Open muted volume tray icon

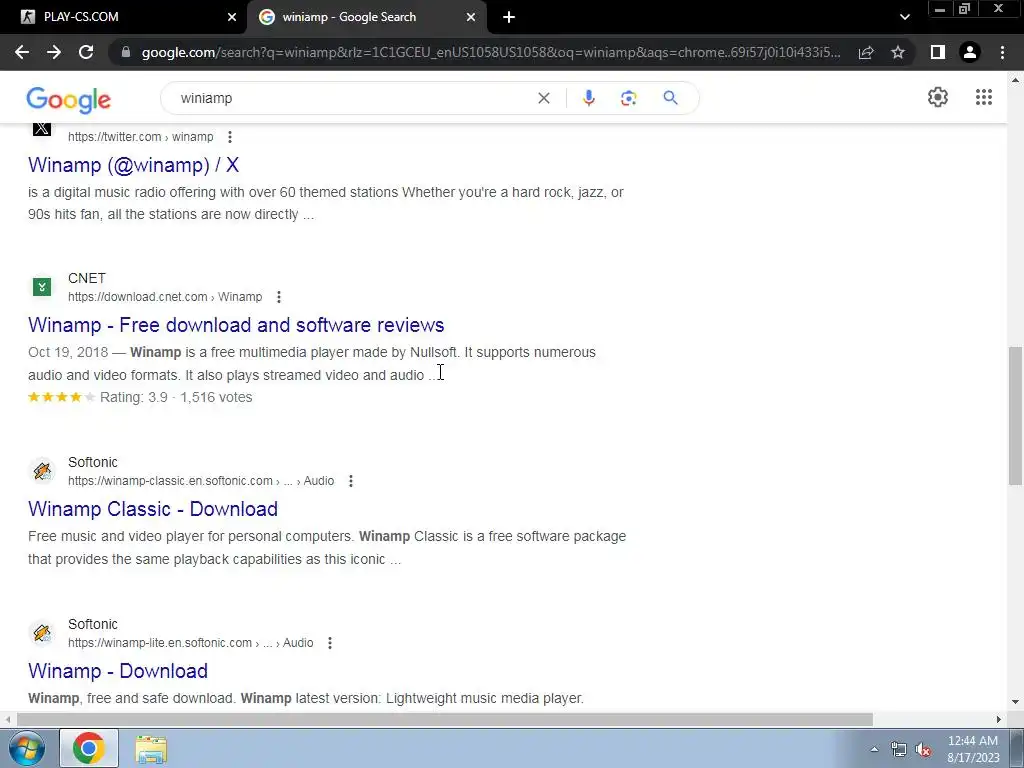(x=923, y=750)
